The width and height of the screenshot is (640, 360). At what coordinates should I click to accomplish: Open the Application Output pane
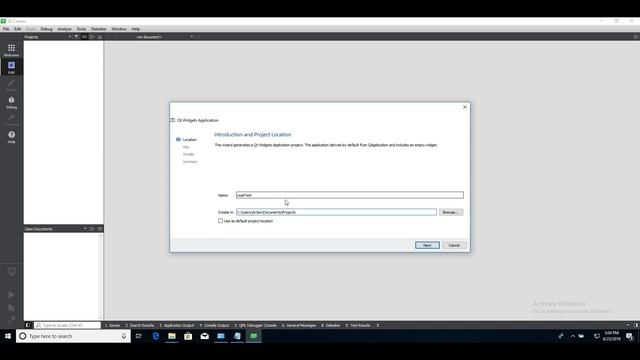pyautogui.click(x=177, y=325)
